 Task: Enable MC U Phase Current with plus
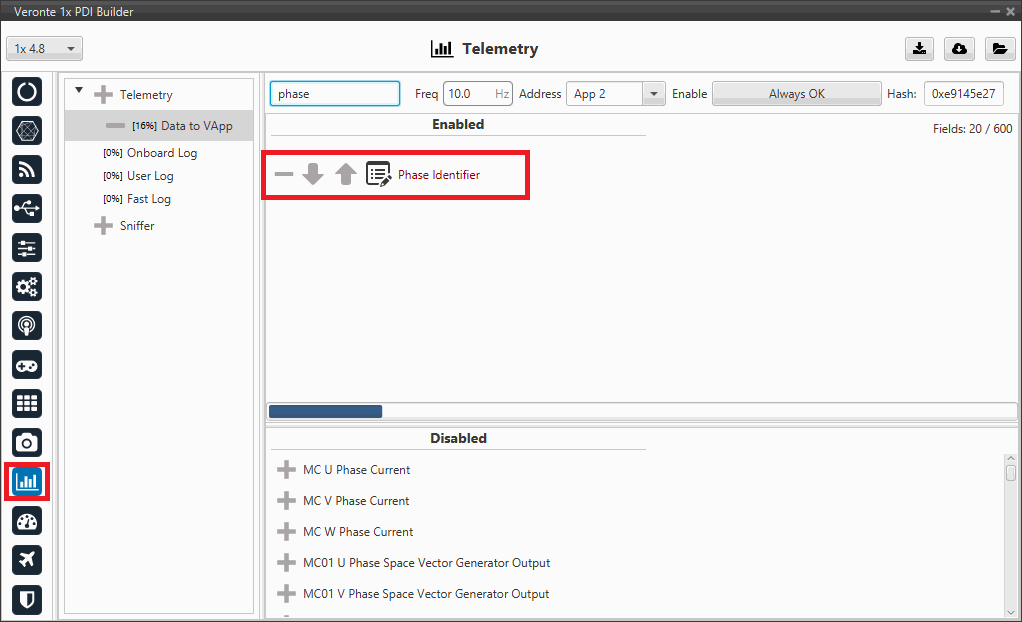287,470
